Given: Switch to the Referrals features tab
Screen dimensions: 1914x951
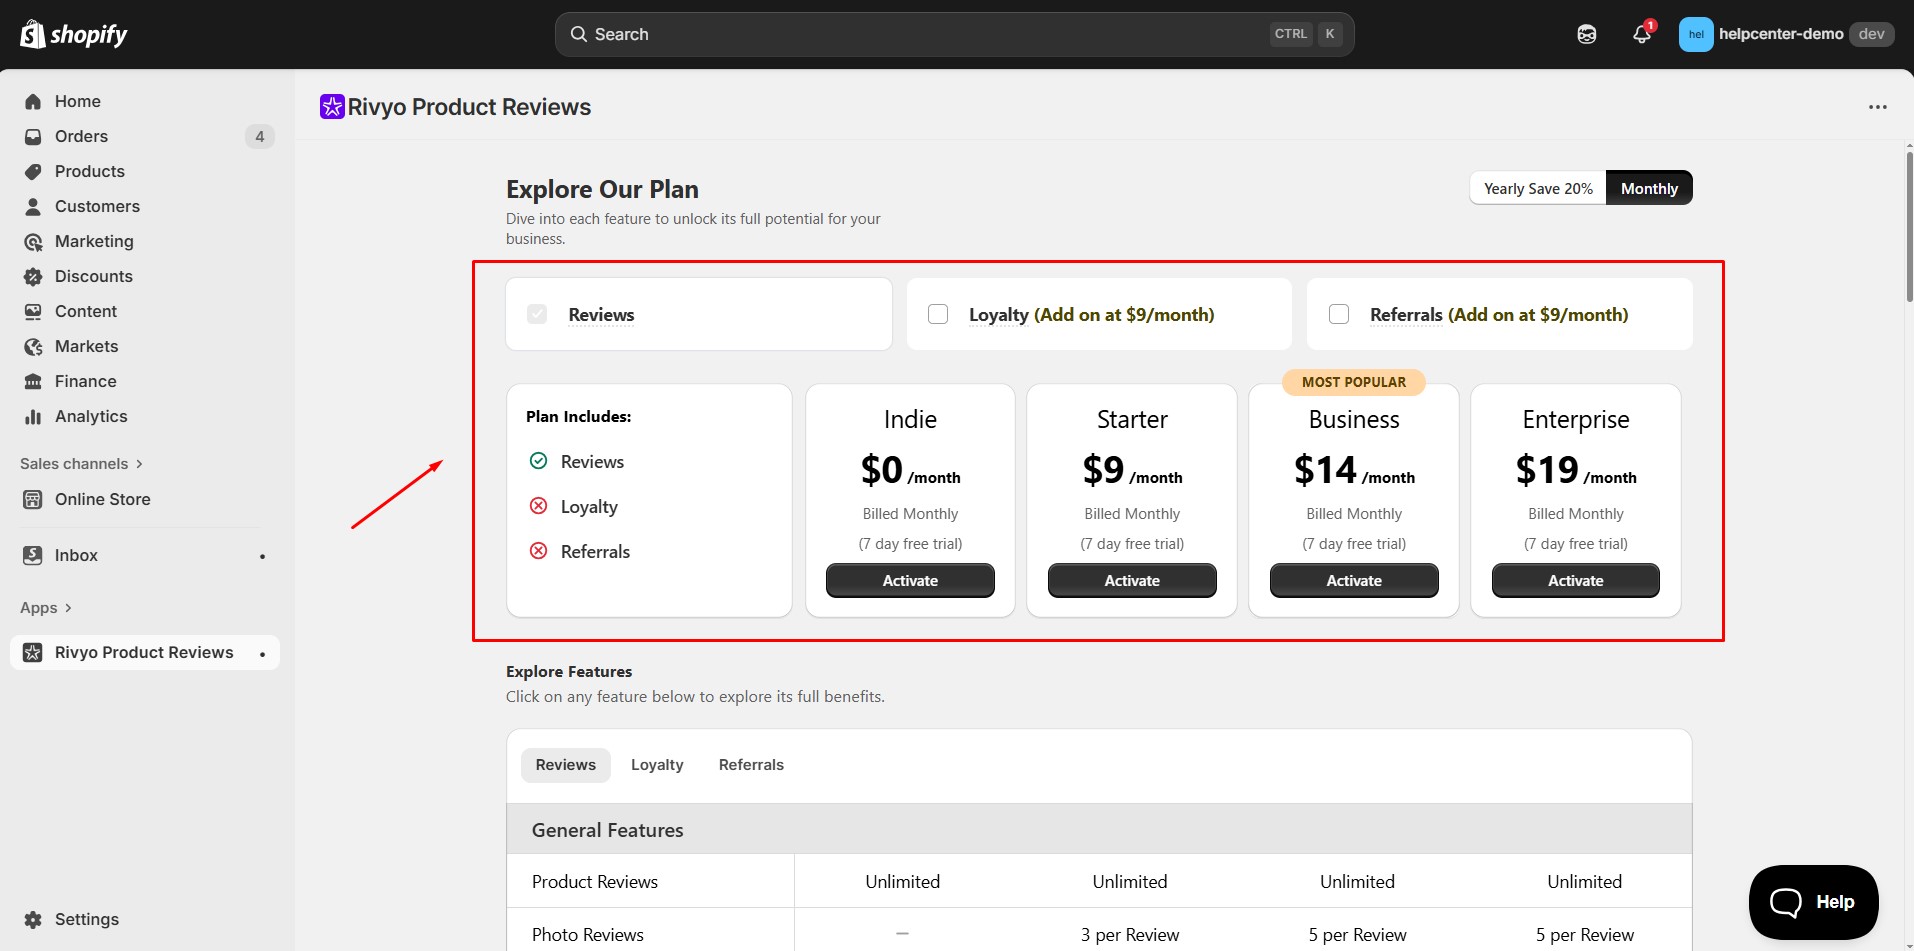Looking at the screenshot, I should coord(751,765).
